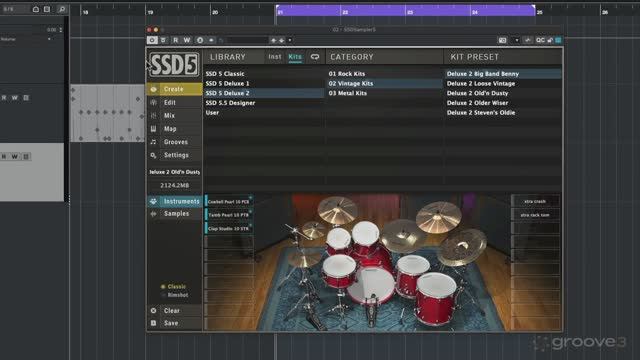Switch to the Edit page
This screenshot has width=640, height=360.
(x=175, y=102)
